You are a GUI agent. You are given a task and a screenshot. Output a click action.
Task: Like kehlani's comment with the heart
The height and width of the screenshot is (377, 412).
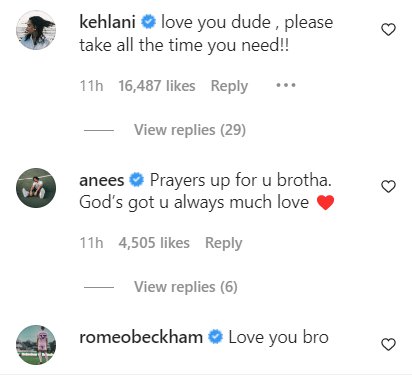(388, 30)
